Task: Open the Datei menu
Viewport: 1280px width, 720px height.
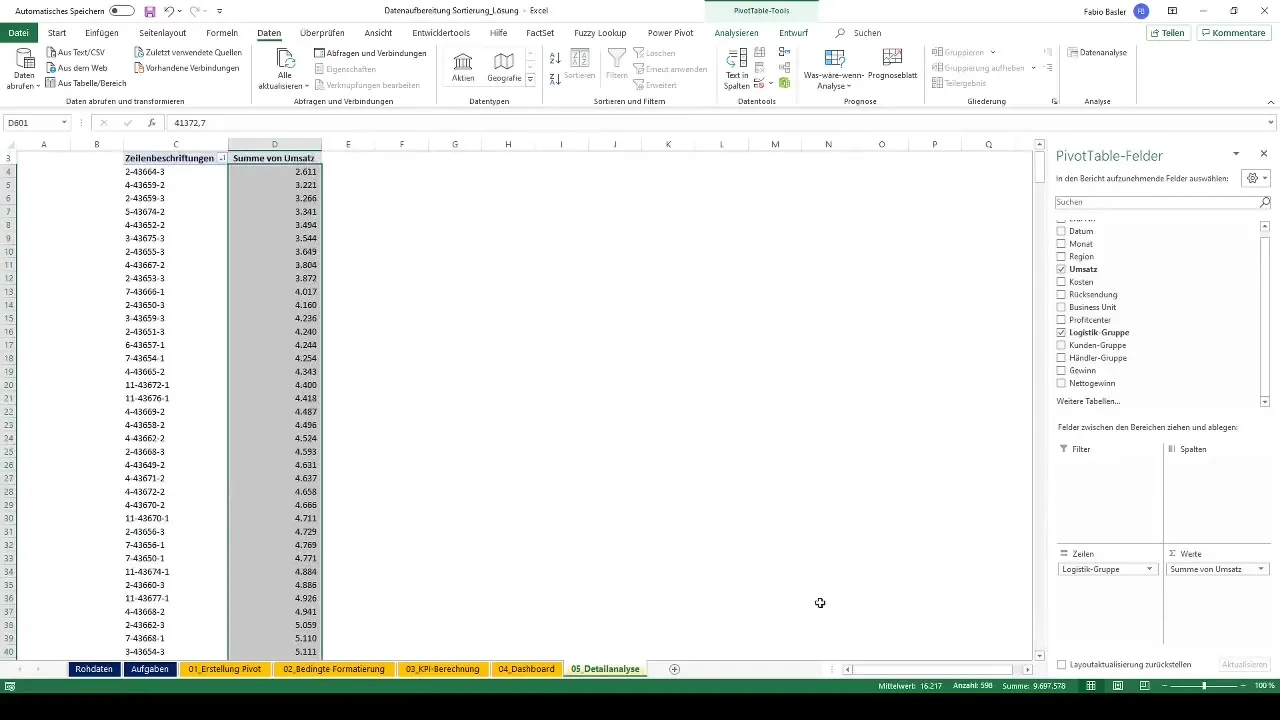Action: (x=18, y=33)
